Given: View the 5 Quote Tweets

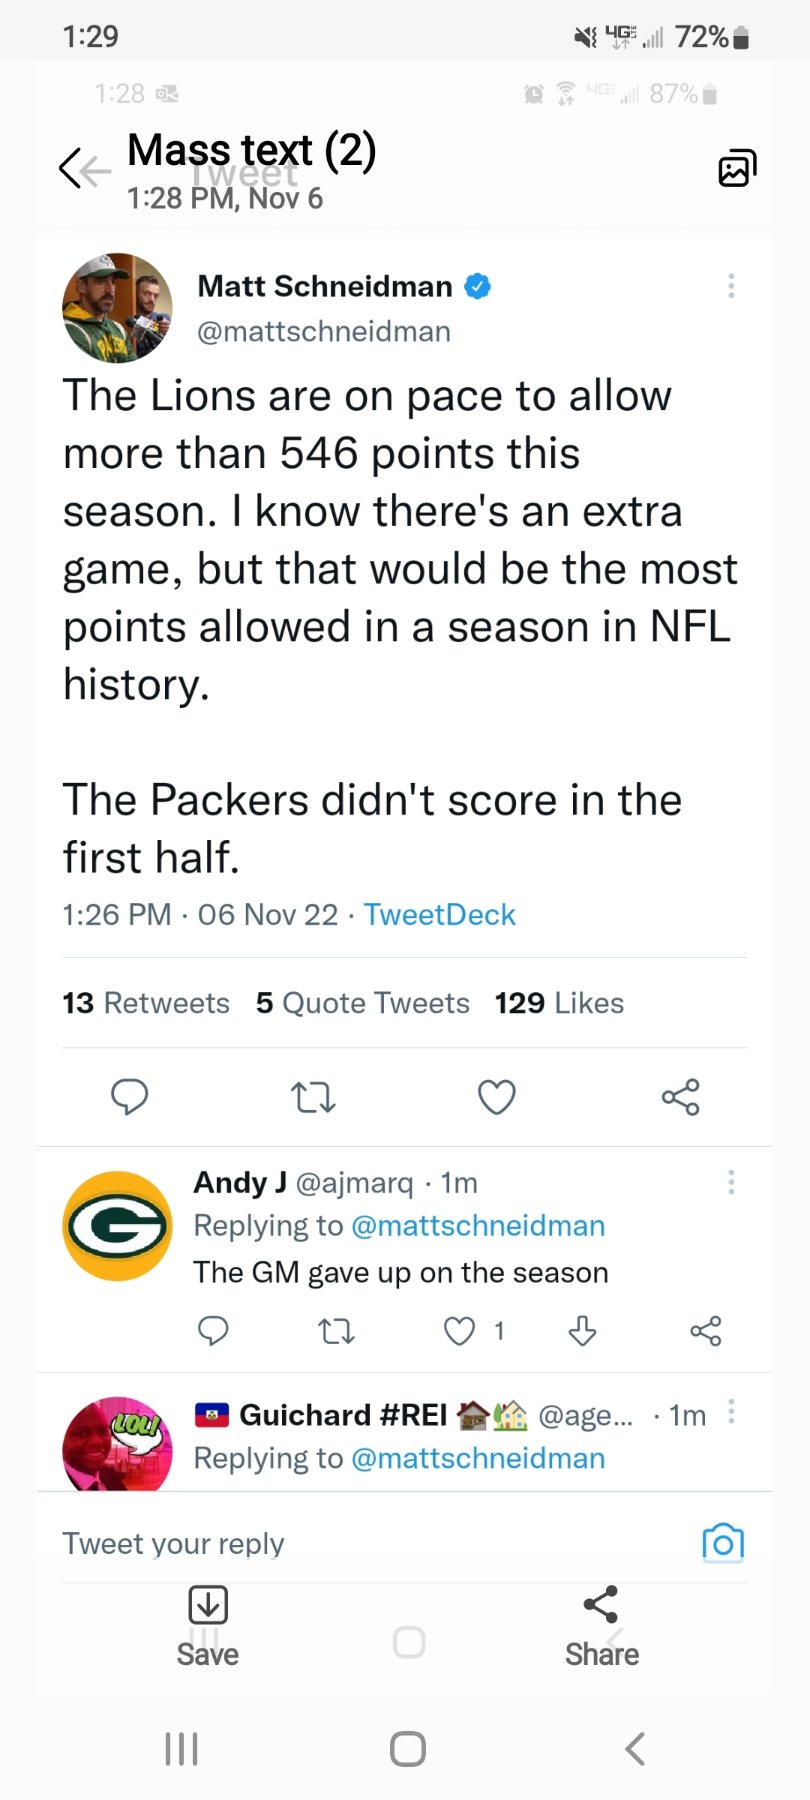Looking at the screenshot, I should [x=362, y=1003].
